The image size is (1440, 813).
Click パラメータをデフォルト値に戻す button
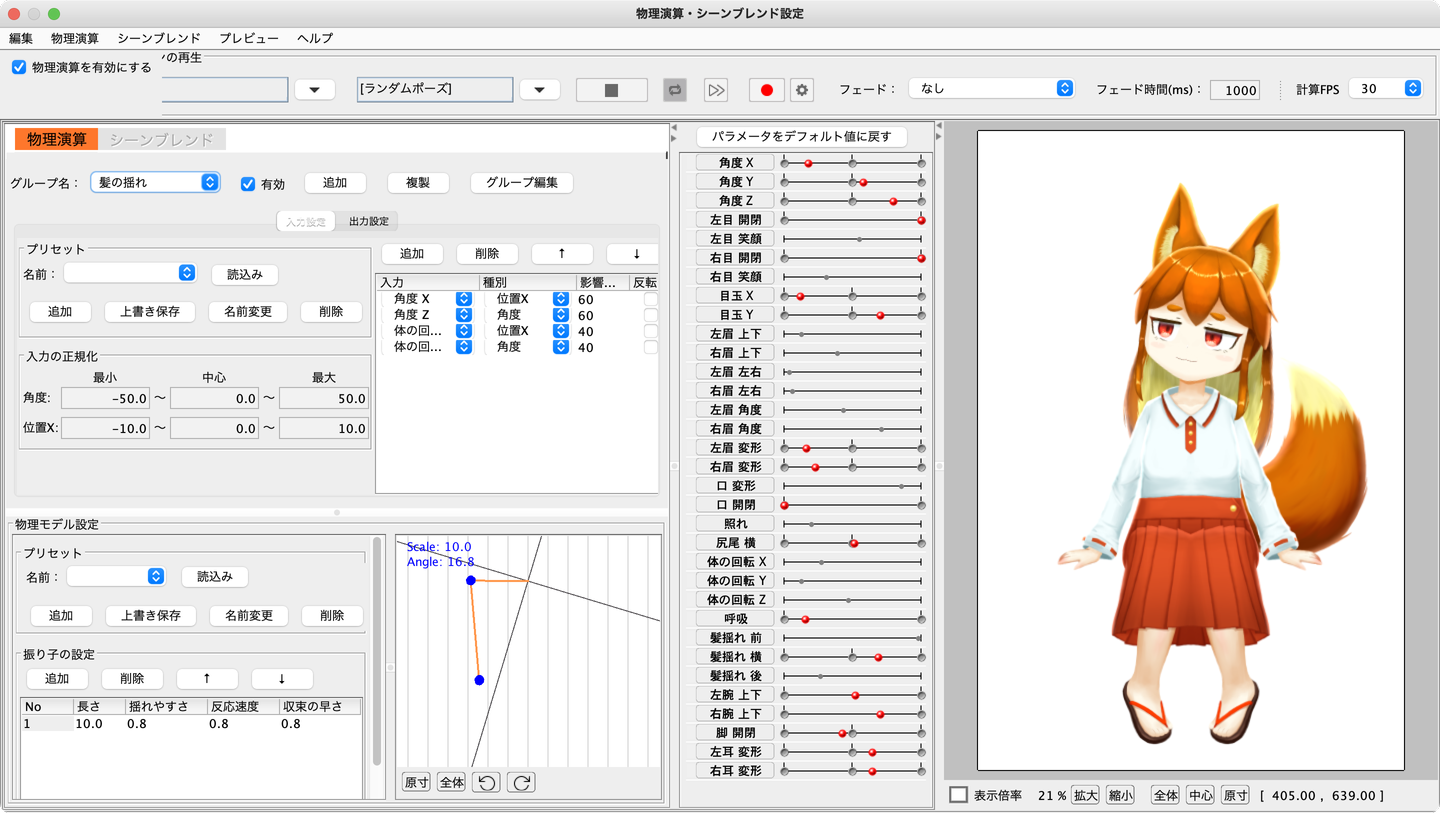801,136
